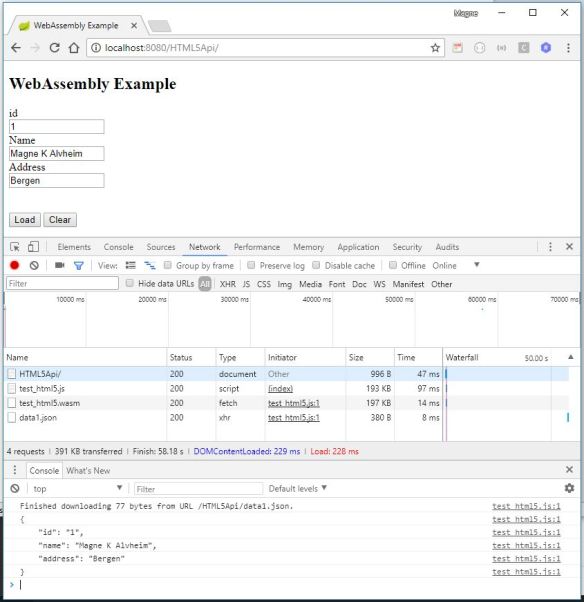Check the Disable cache option
Screen dimensions: 584x602
click(x=316, y=265)
